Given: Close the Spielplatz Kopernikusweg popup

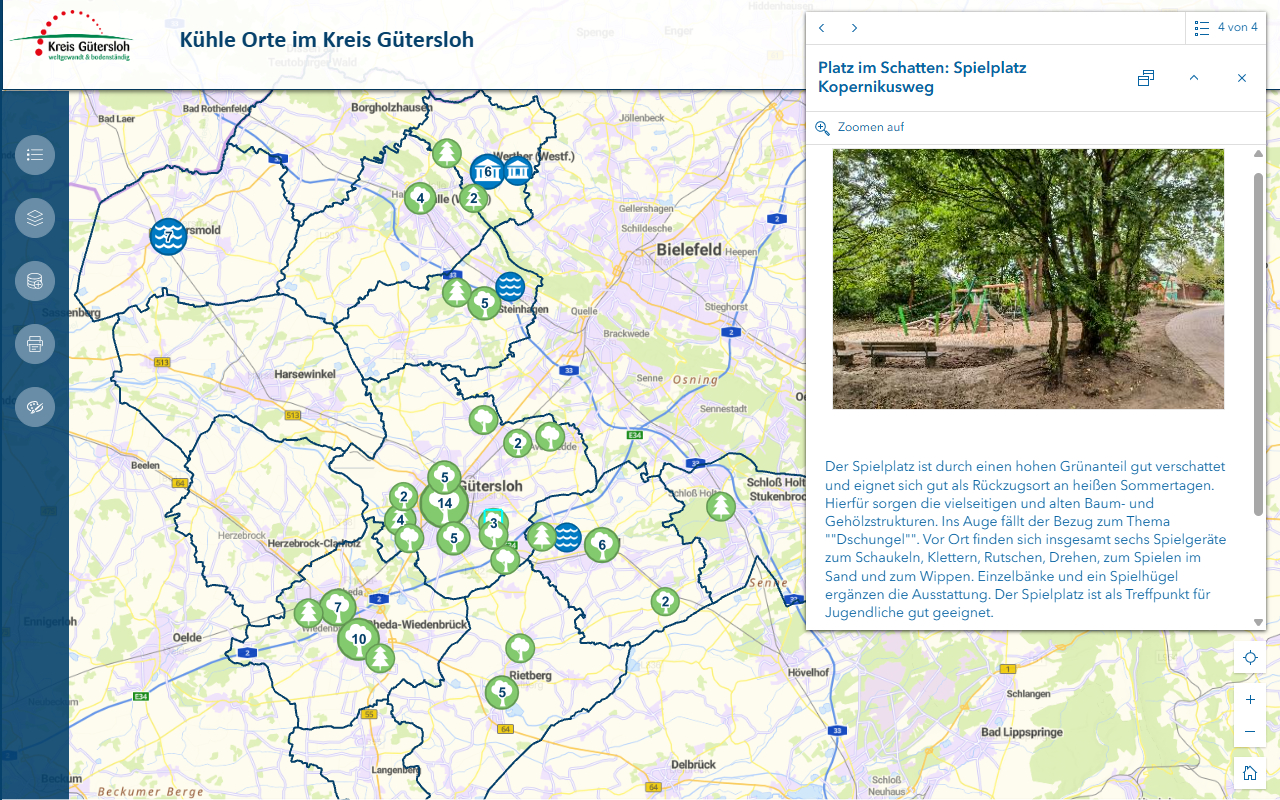Looking at the screenshot, I should click(x=1242, y=78).
